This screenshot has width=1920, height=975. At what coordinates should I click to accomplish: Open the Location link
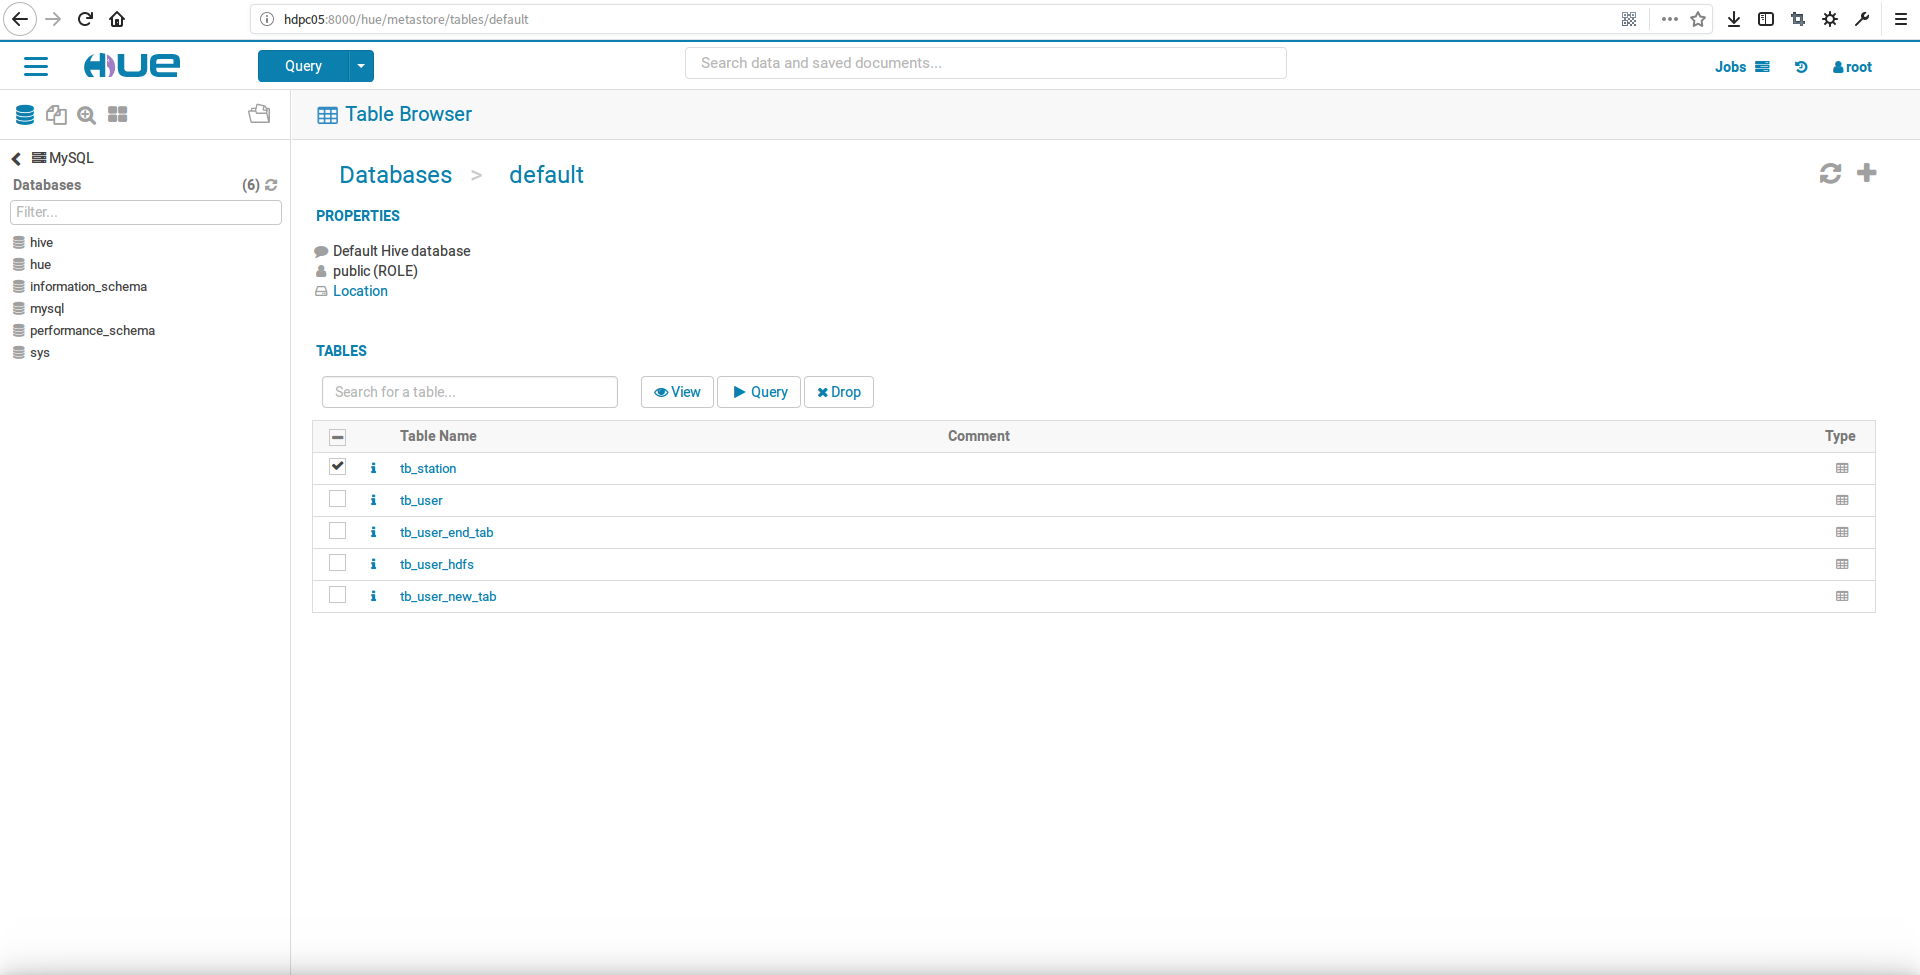[x=360, y=291]
